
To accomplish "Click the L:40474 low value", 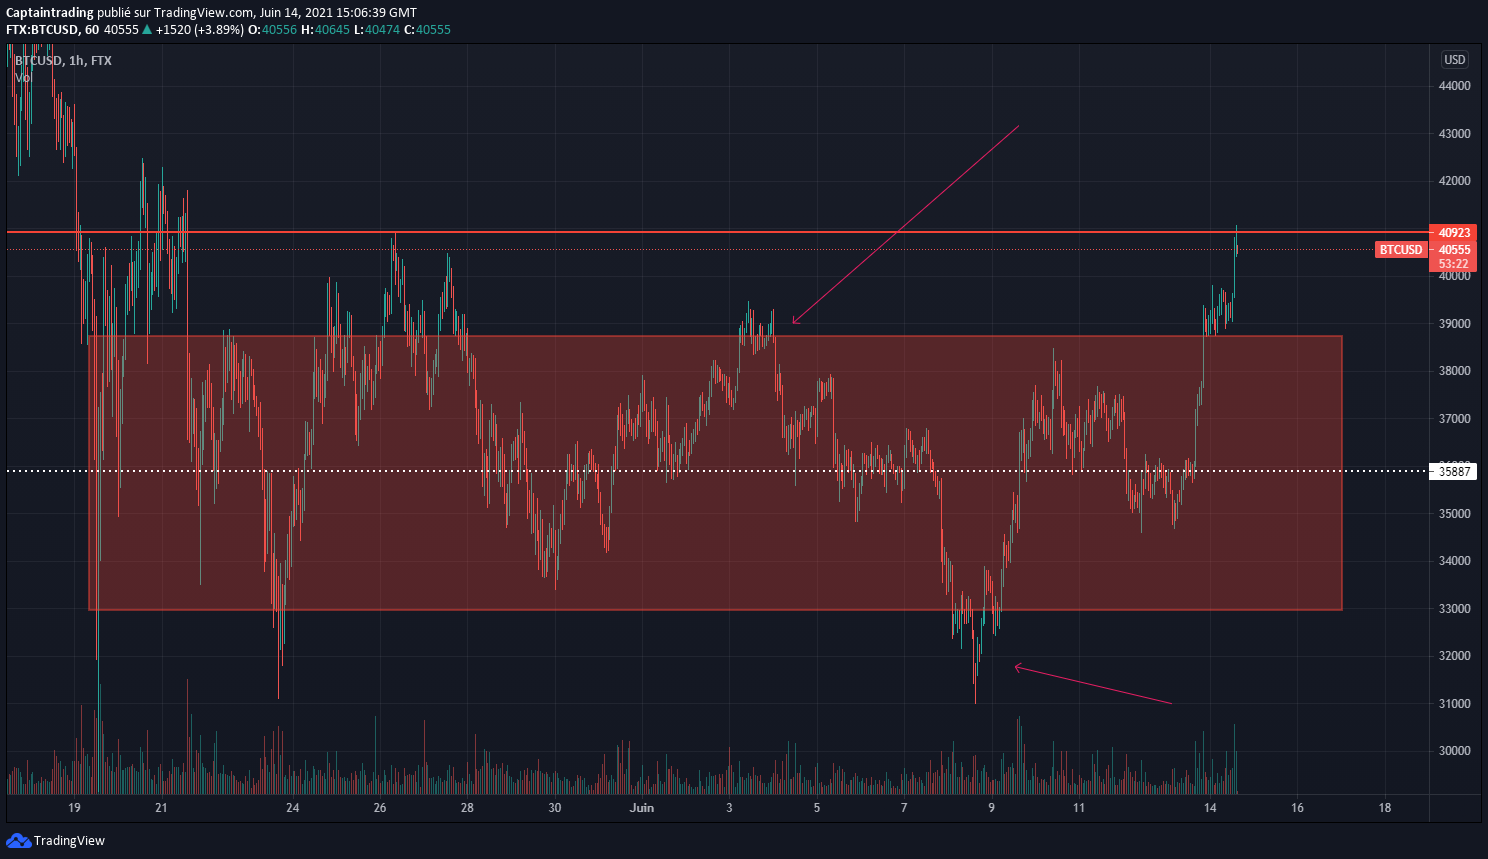I will tap(376, 30).
